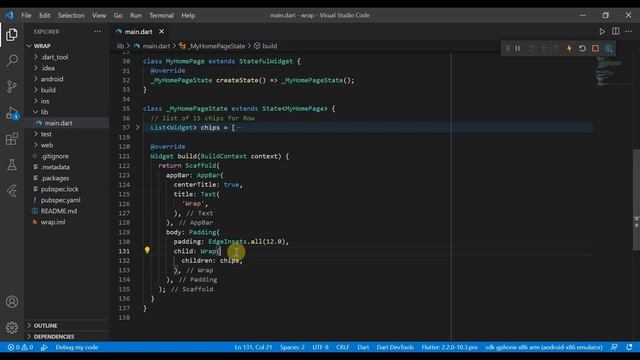Click the editor vertical scrollbar thumb
The width and height of the screenshot is (640, 360).
(x=636, y=200)
